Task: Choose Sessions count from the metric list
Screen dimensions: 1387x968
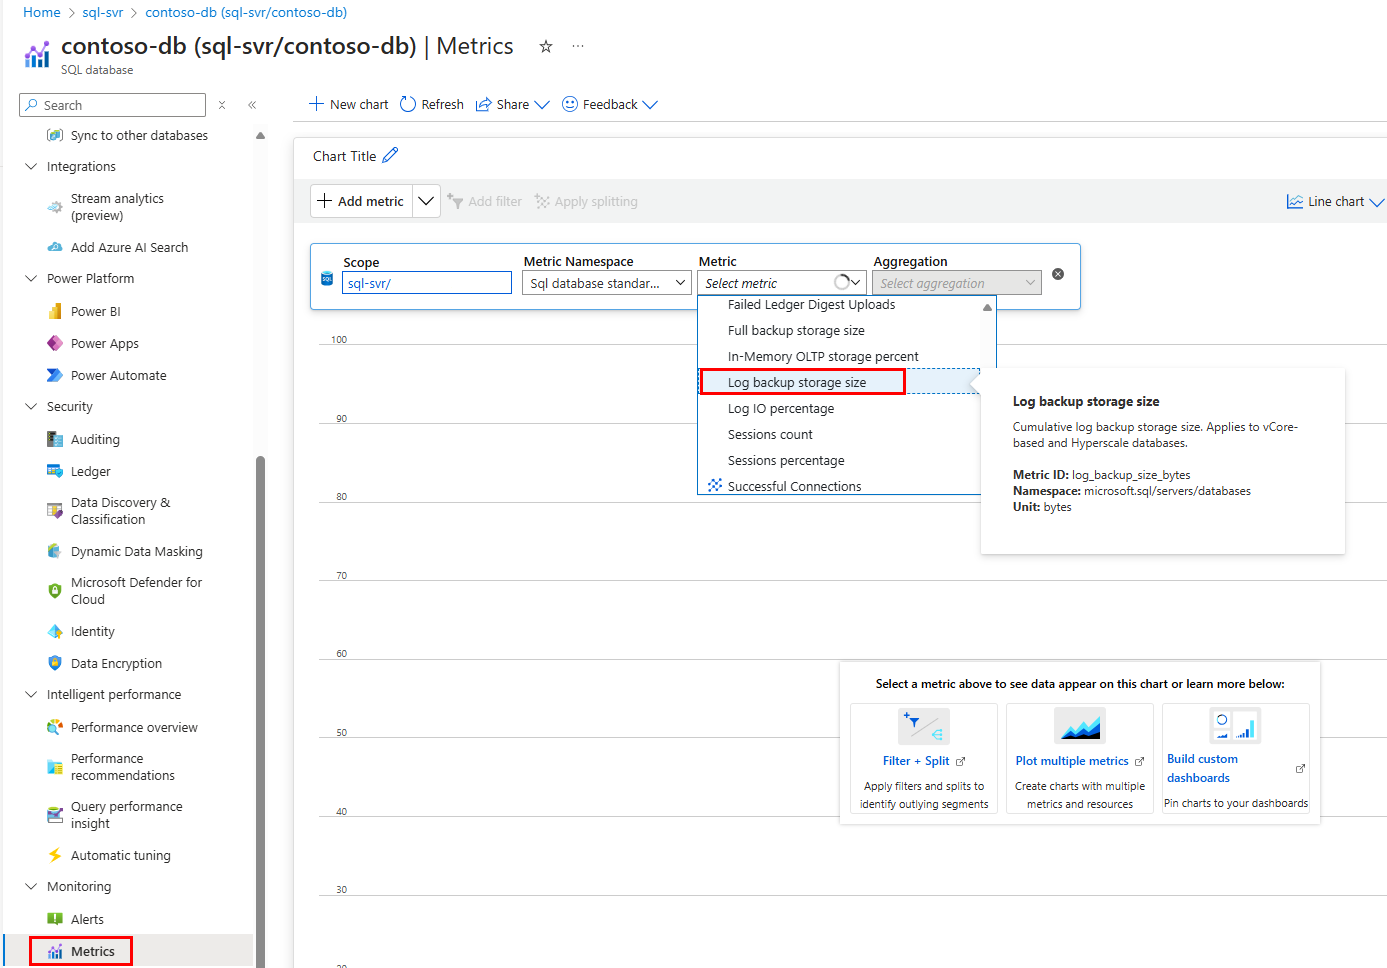Action: pos(770,434)
